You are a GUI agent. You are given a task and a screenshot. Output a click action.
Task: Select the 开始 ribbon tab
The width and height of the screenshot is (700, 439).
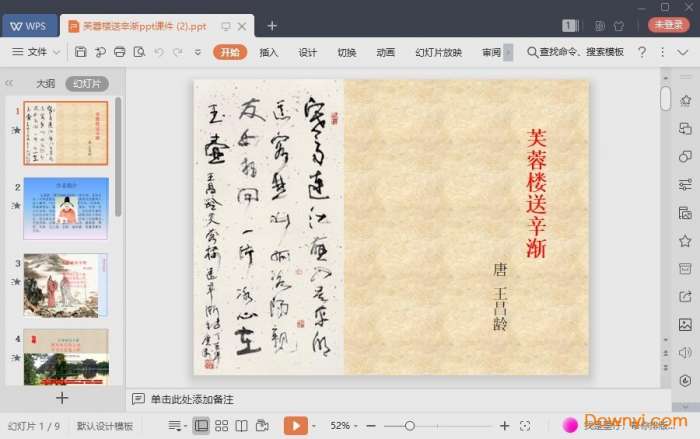(x=230, y=52)
